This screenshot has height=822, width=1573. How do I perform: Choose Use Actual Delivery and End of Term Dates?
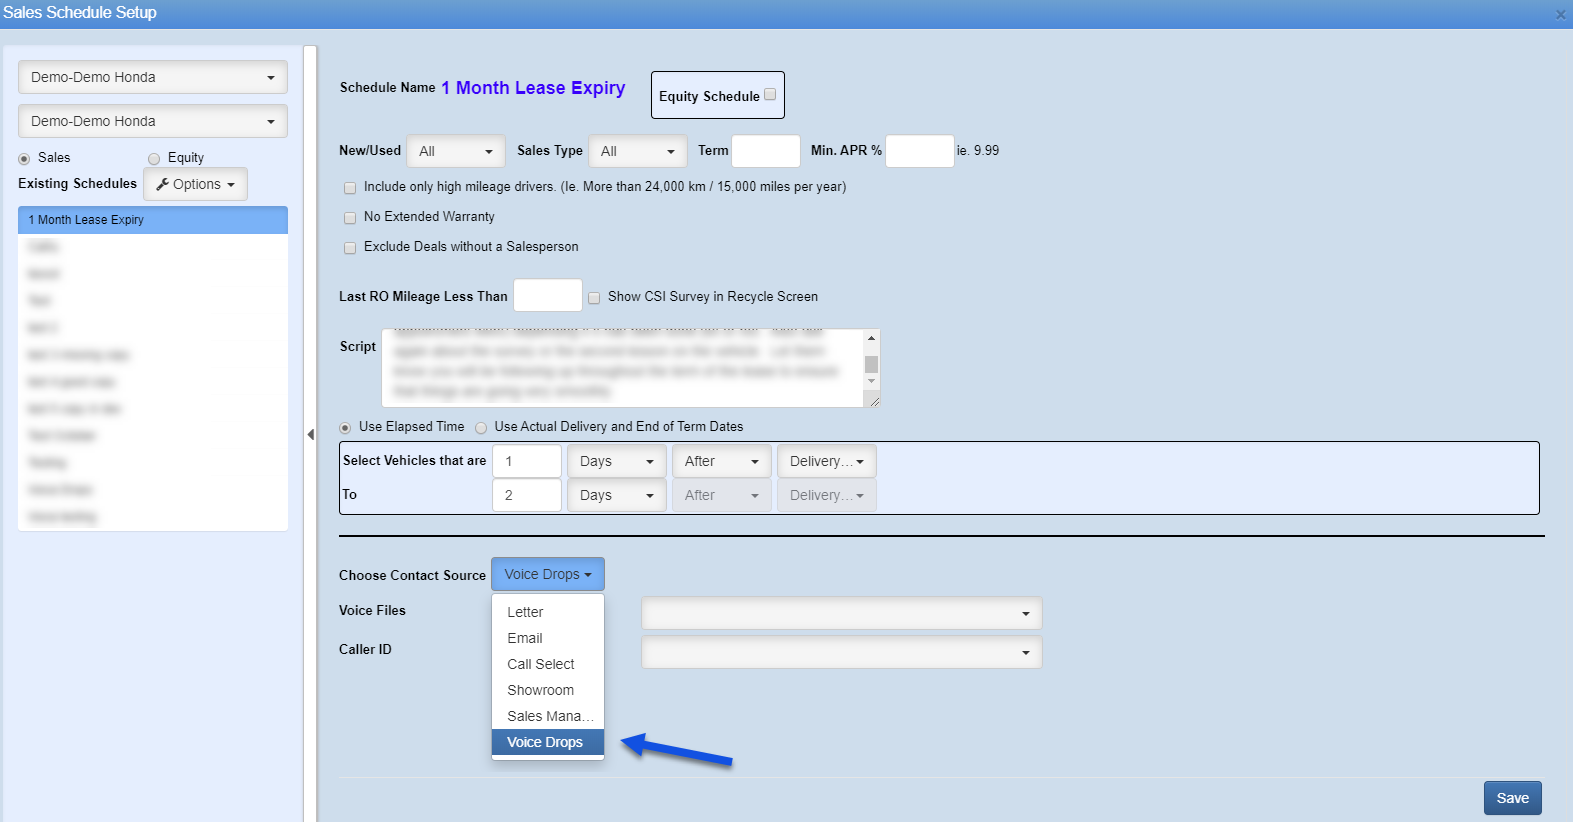pos(481,428)
